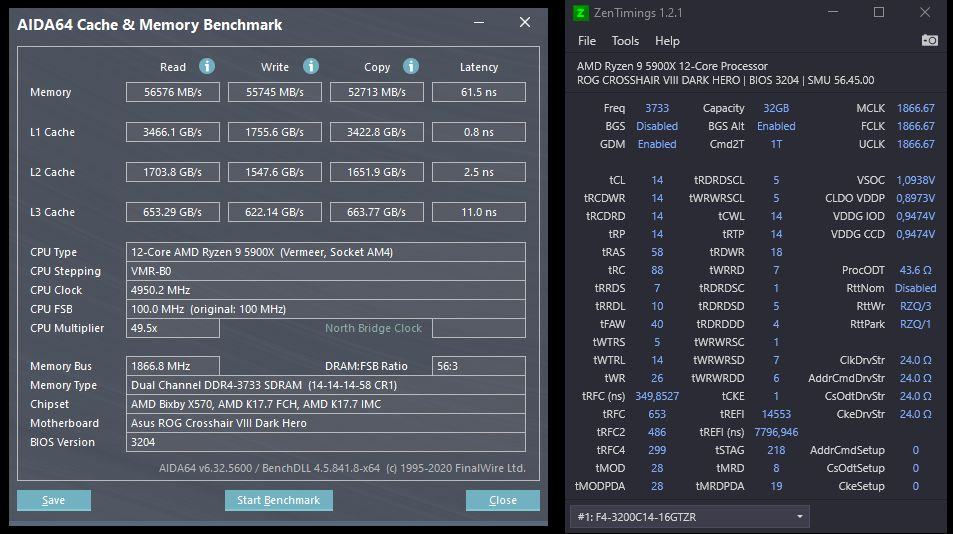Click the Memory Type field DDR4-3733 SDRAM

326,385
